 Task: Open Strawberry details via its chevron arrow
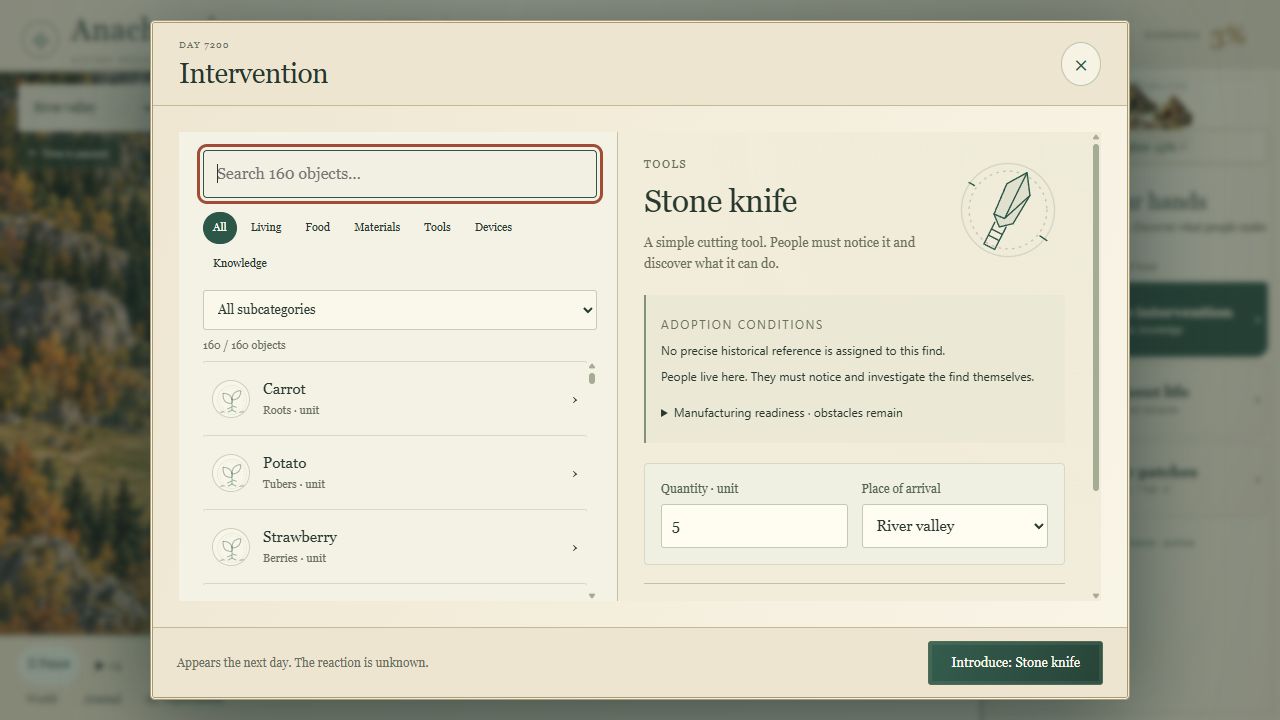574,548
